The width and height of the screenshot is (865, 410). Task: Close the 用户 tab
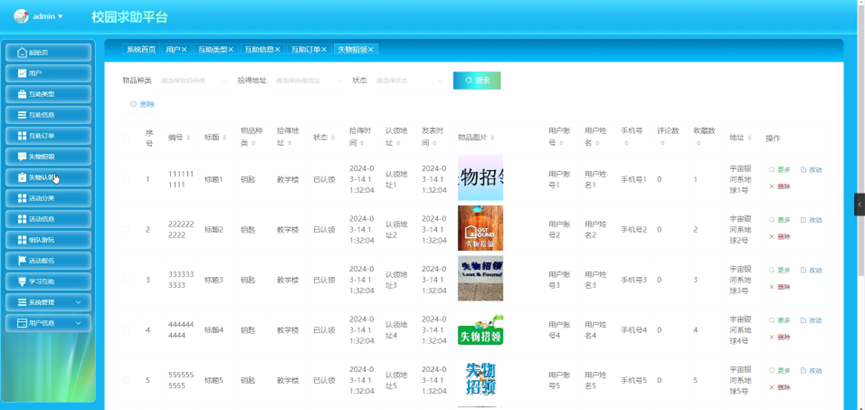click(184, 50)
